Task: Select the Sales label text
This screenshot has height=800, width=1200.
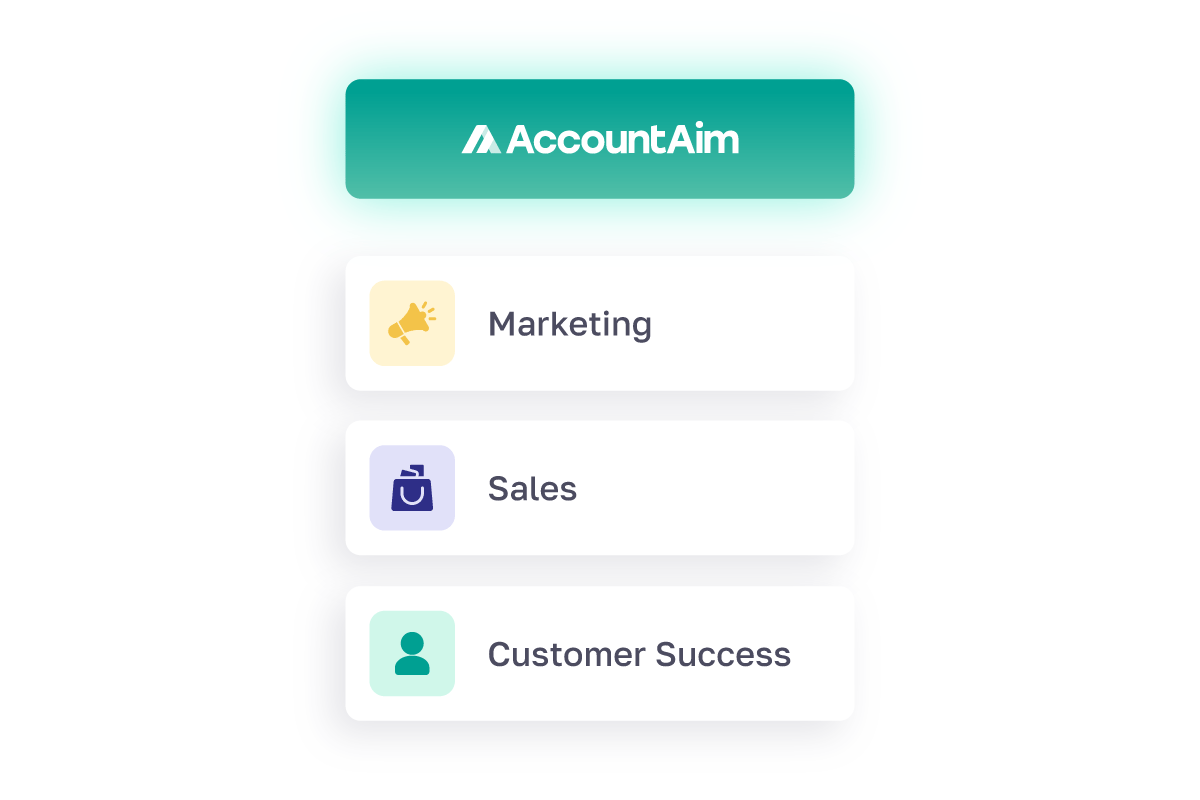Action: click(x=532, y=489)
